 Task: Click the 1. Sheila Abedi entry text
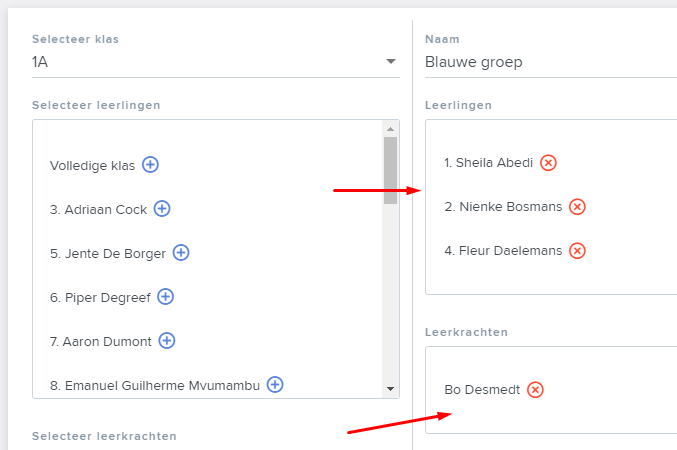click(x=489, y=163)
